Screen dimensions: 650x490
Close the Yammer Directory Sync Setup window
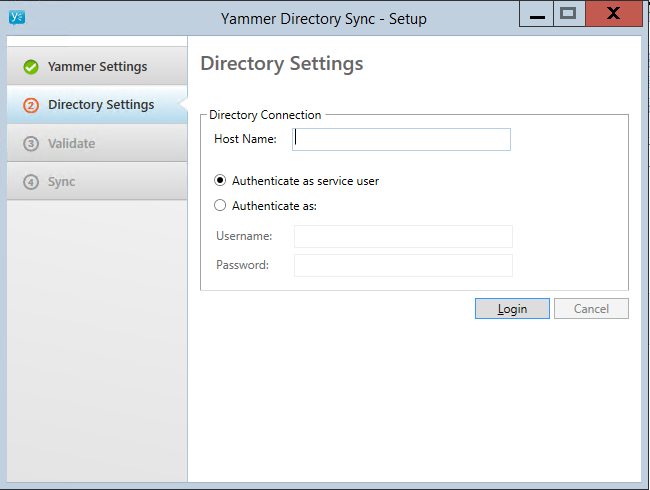tap(614, 14)
